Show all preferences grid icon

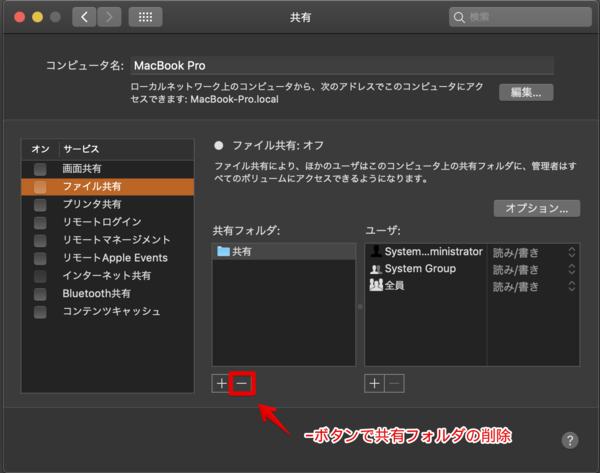click(x=145, y=17)
